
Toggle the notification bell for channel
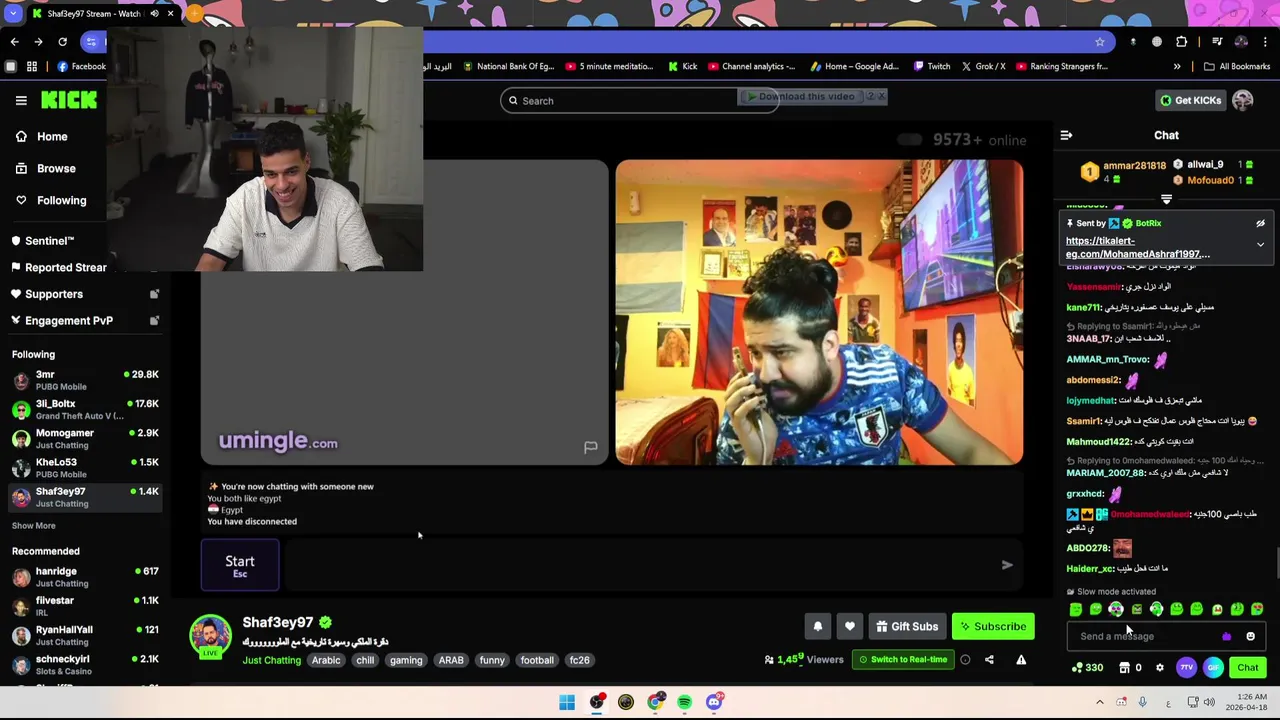click(817, 627)
